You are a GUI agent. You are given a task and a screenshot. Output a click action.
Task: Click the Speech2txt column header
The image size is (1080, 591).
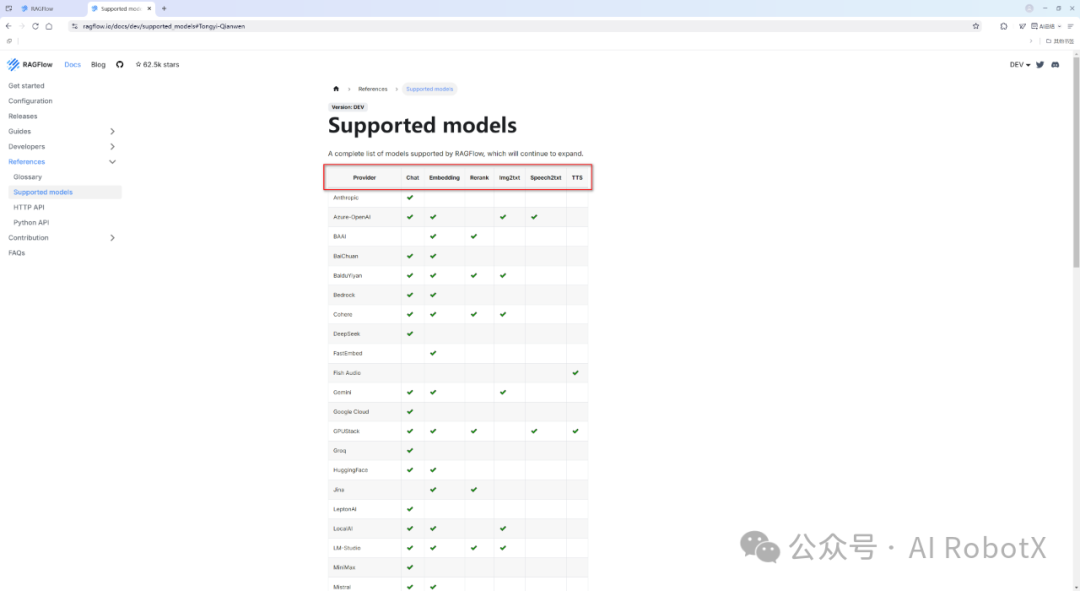pos(546,178)
